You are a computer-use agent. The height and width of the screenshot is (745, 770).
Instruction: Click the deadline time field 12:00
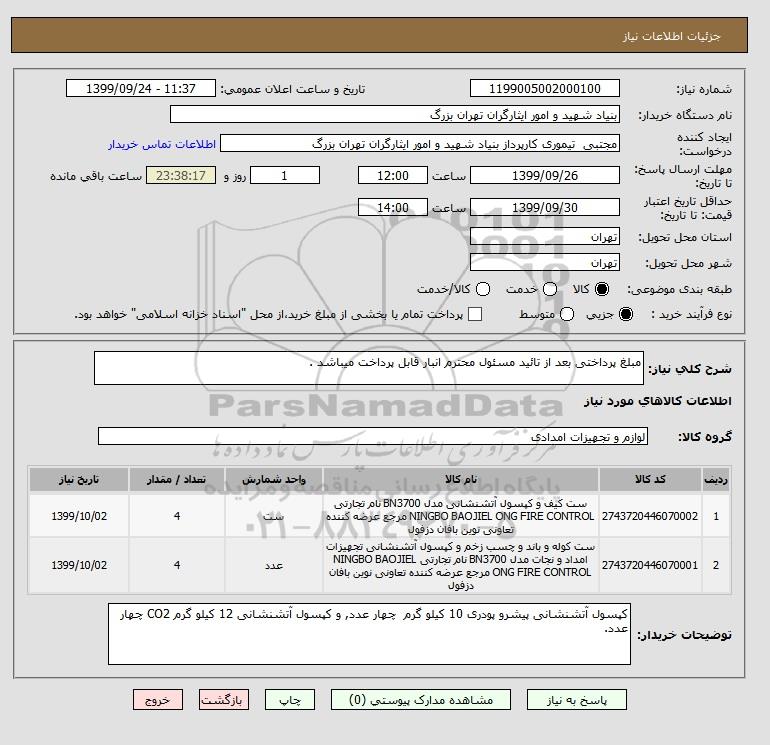pos(393,175)
